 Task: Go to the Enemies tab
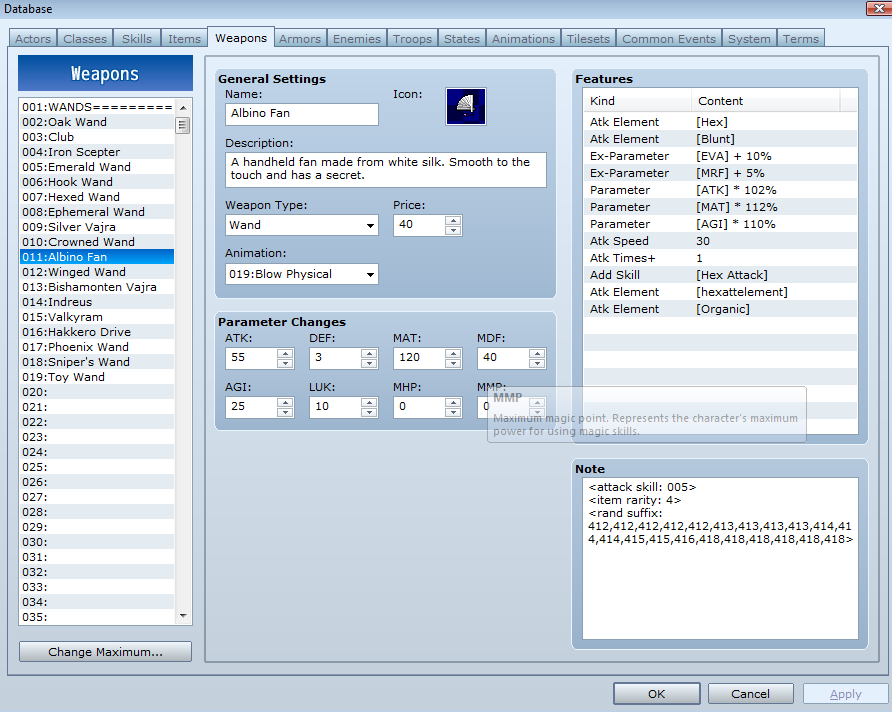tap(357, 39)
